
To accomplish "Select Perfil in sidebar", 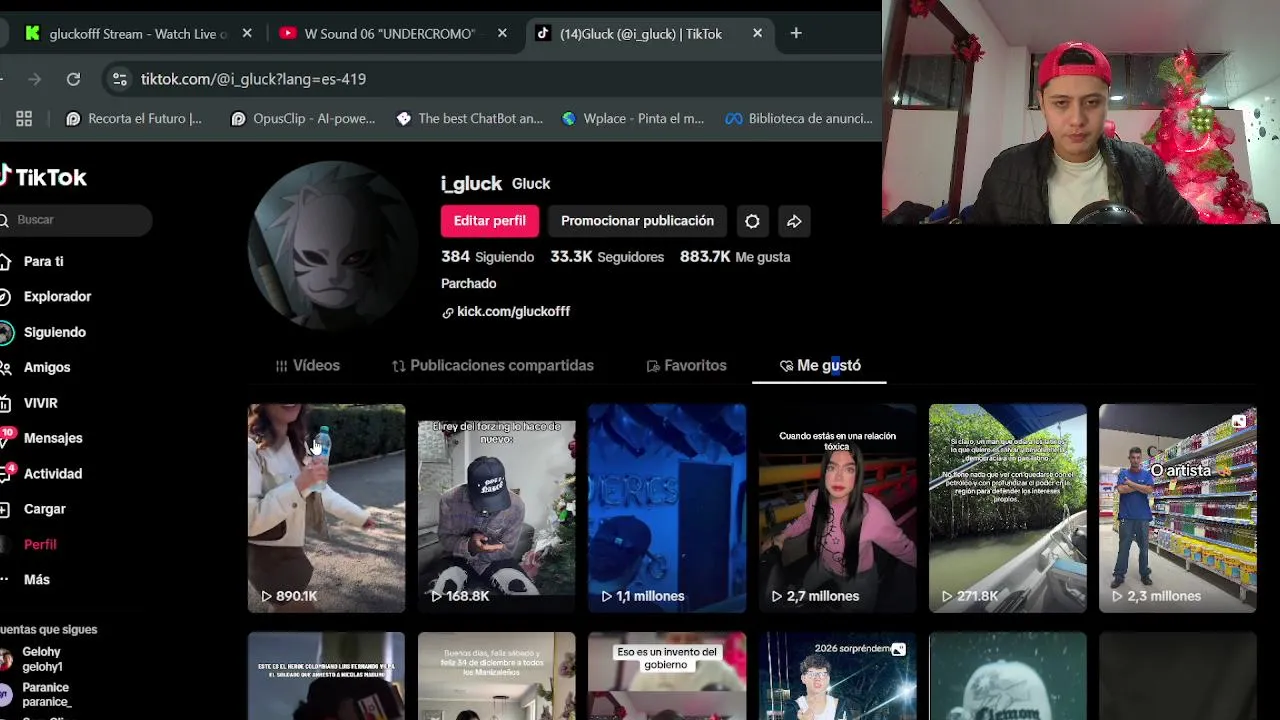I will coord(40,544).
